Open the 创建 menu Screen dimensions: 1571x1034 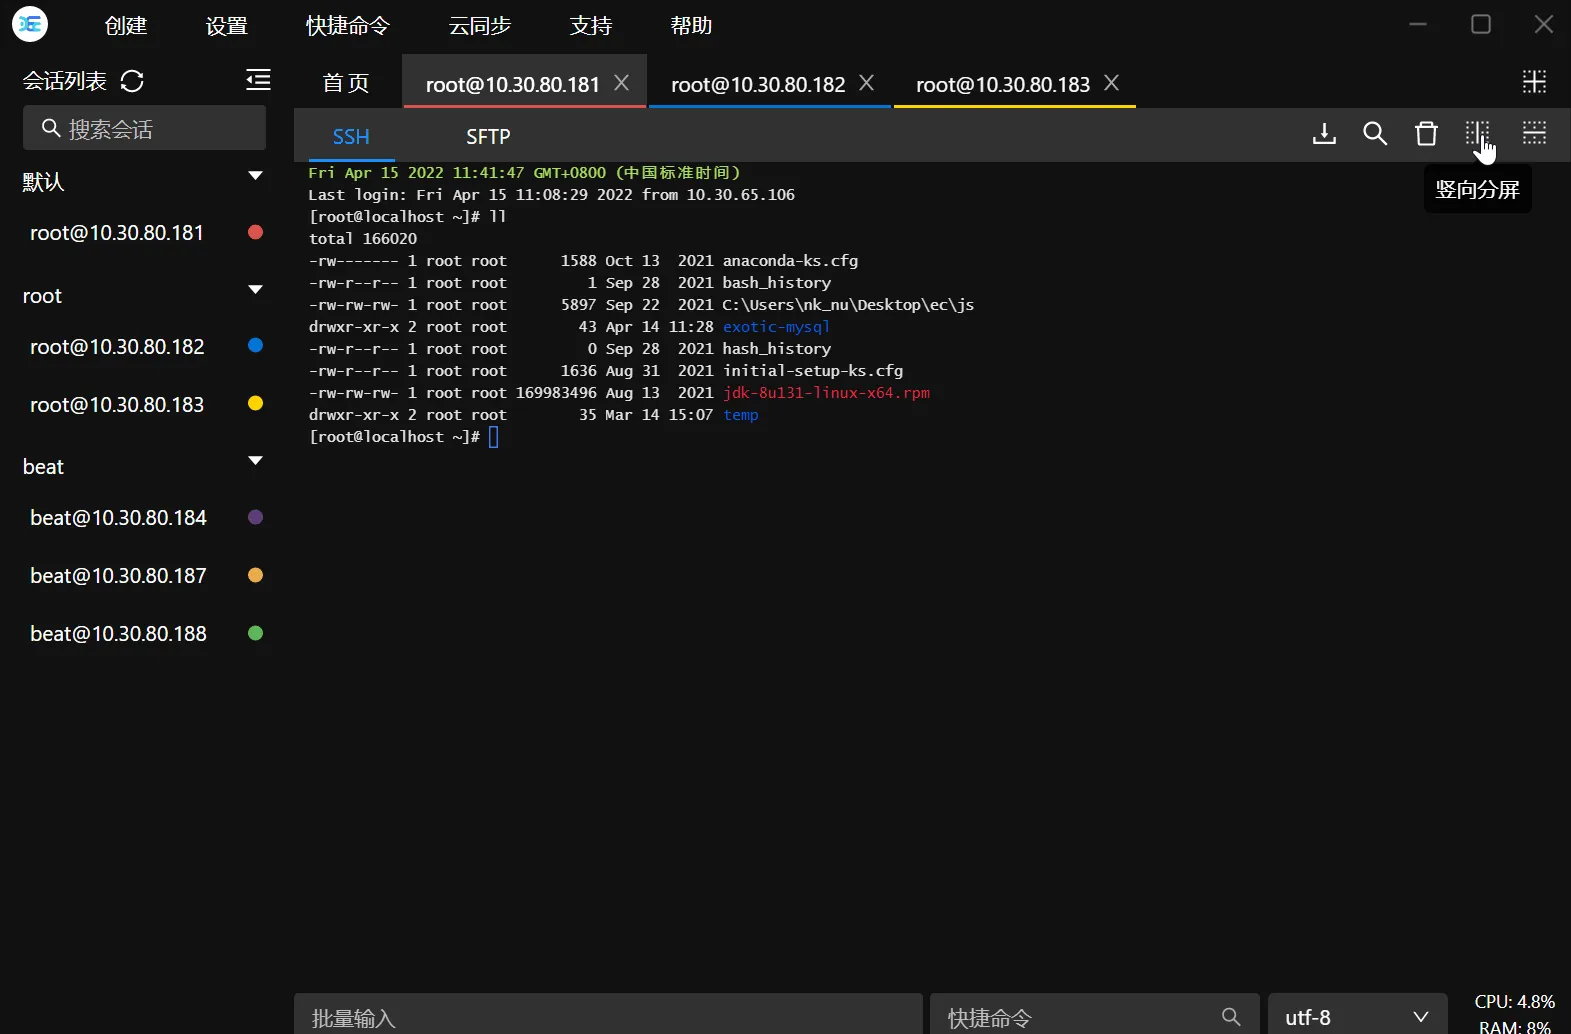tap(126, 25)
